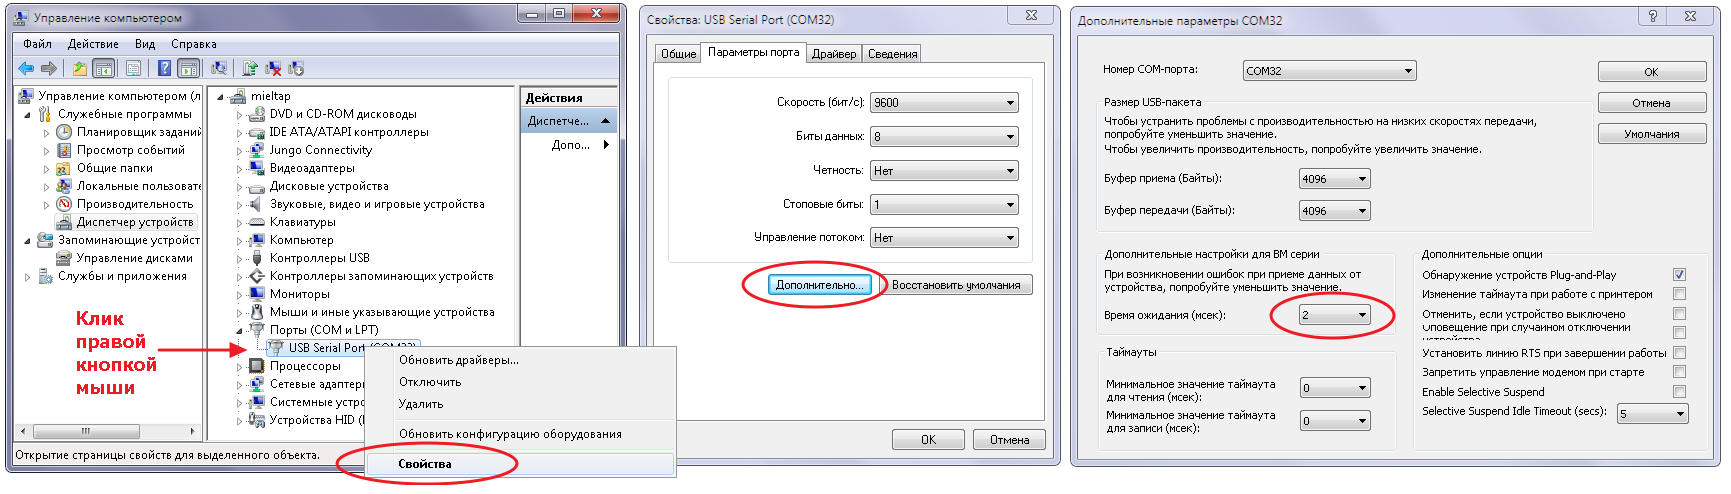Enable the Enable Selective Suspend checkbox
This screenshot has width=1731, height=494.
pyautogui.click(x=1679, y=392)
